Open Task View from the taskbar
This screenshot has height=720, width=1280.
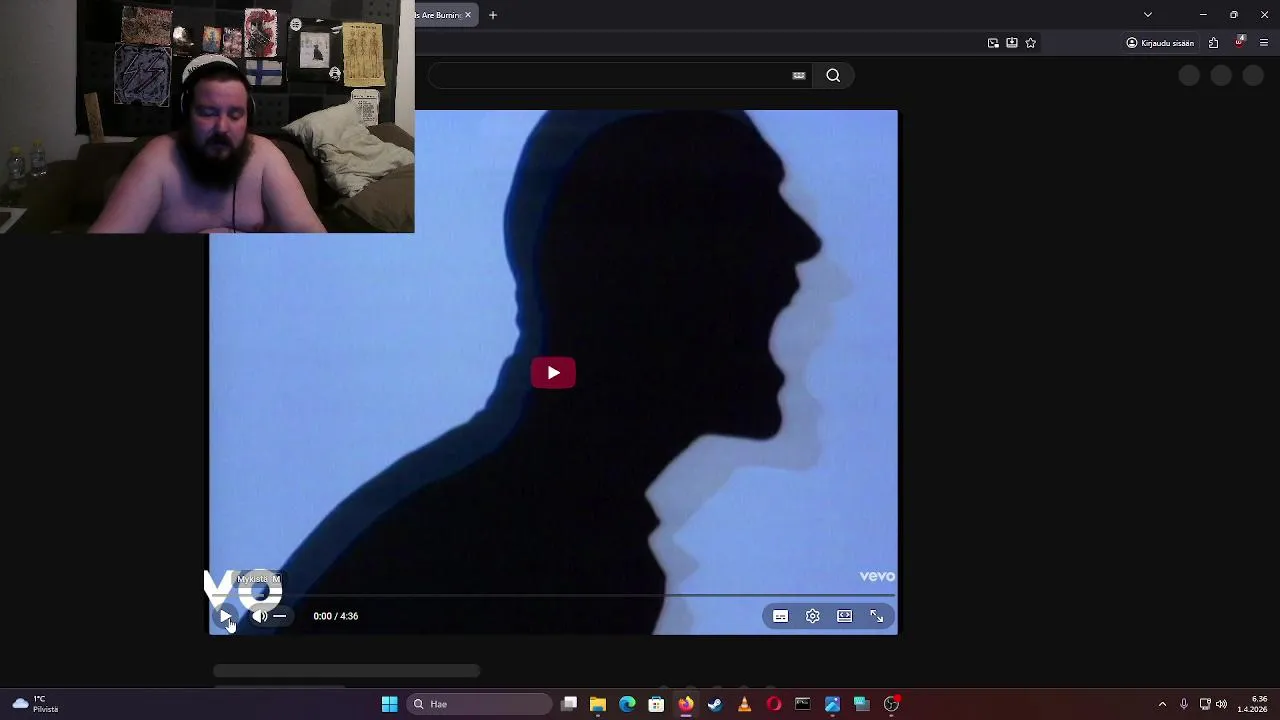tap(569, 704)
